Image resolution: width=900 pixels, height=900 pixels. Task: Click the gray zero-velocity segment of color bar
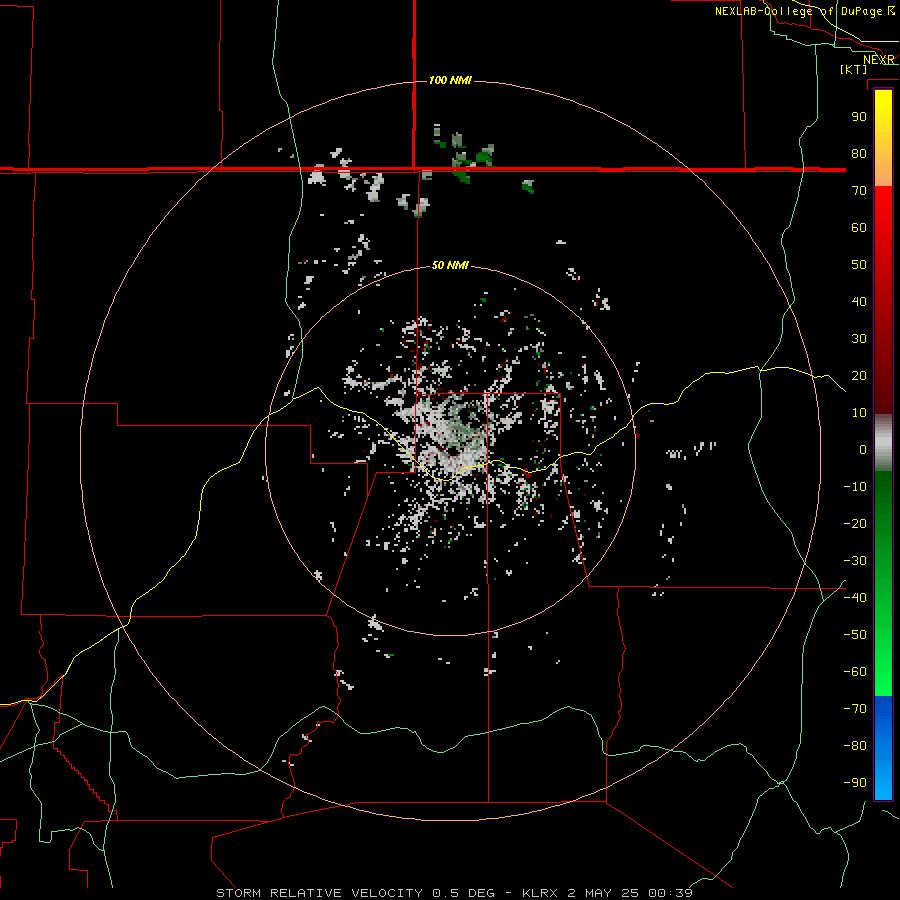(x=883, y=443)
